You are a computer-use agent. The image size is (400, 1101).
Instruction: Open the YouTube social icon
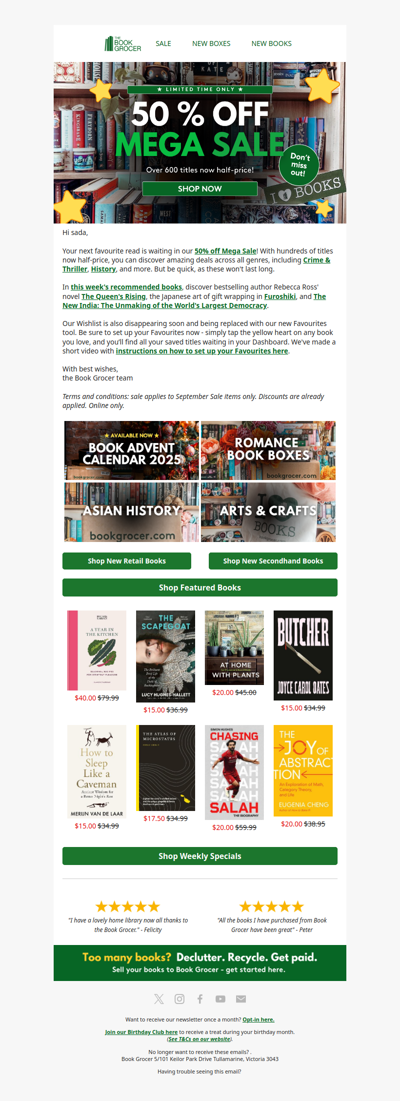tap(220, 998)
